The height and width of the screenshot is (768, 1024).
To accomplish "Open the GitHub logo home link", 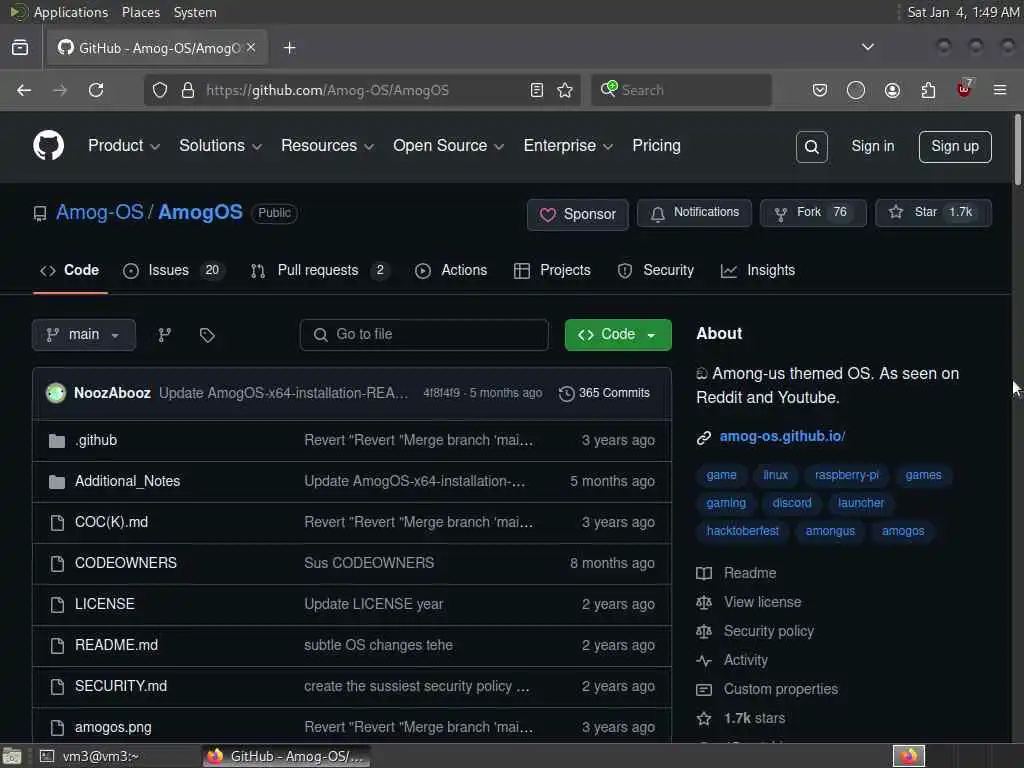I will 48,146.
